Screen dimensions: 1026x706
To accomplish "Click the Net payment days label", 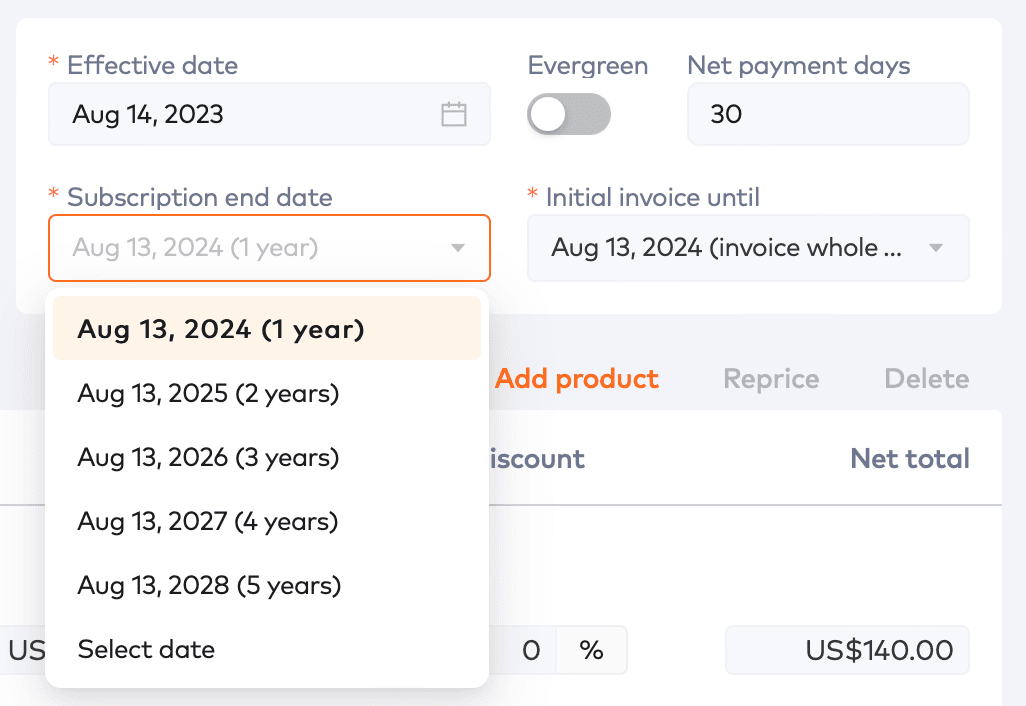I will (799, 66).
